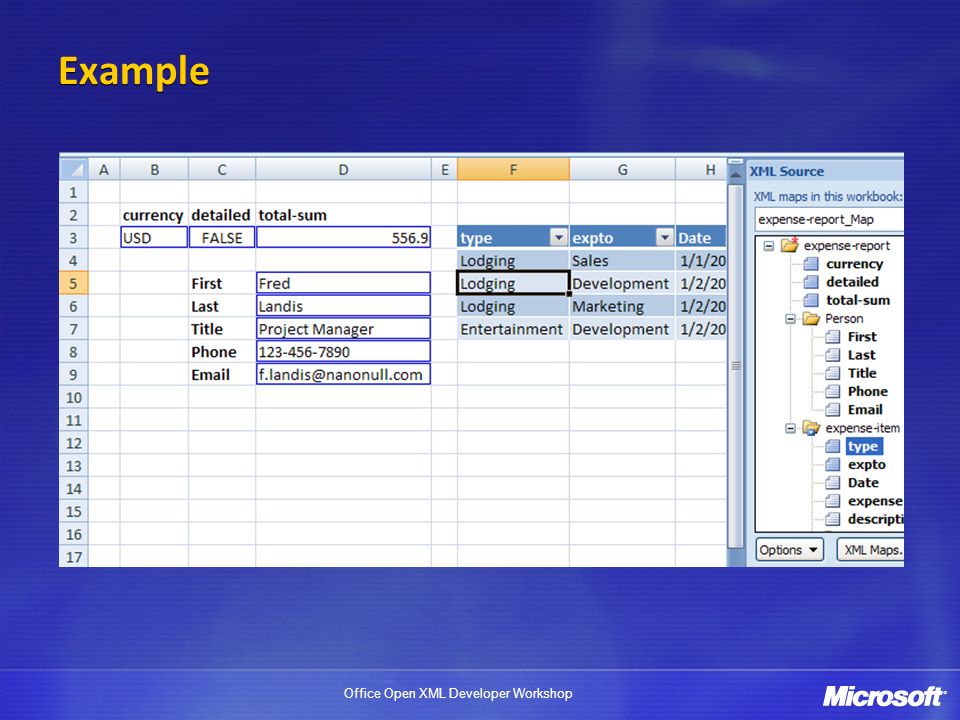Image resolution: width=960 pixels, height=720 pixels.
Task: Select the currency item in XML tree
Action: (854, 264)
